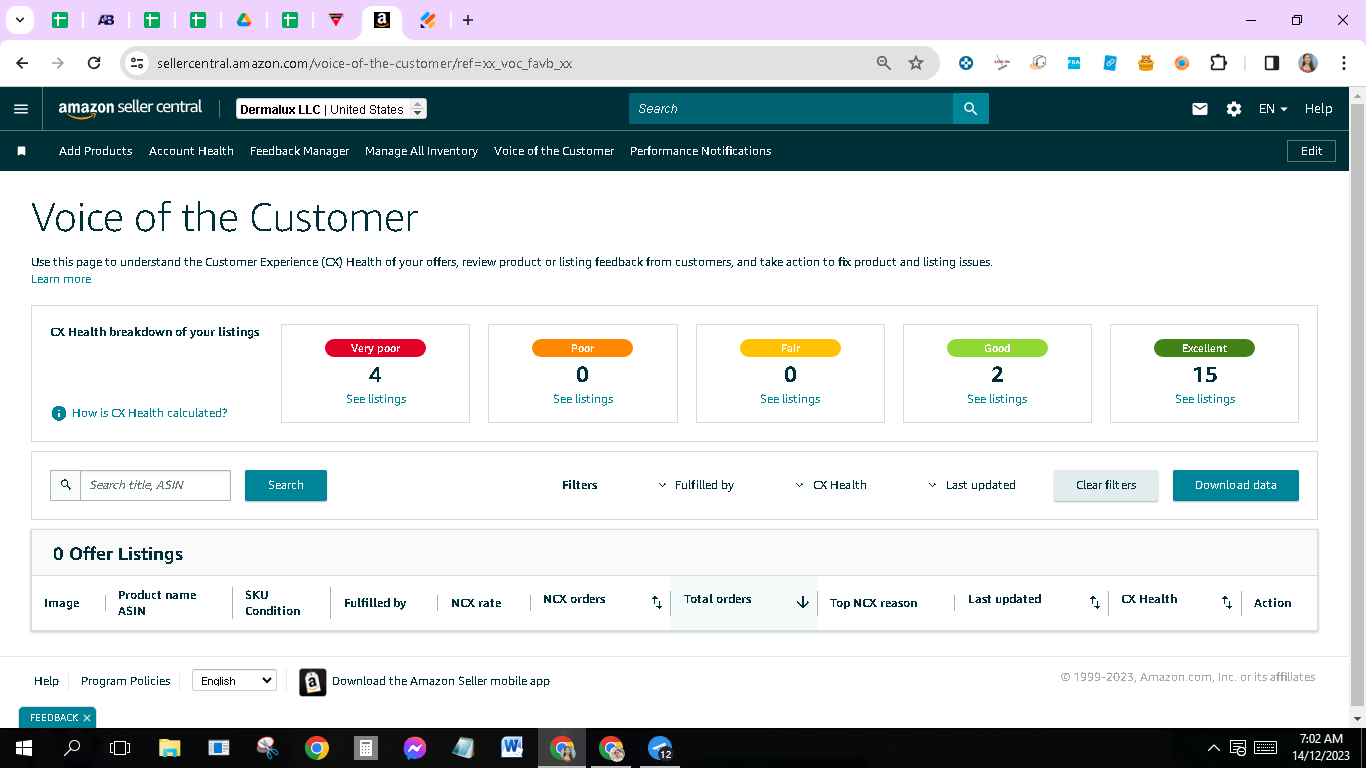
Task: Expand the CX Health filter dropdown
Action: click(x=831, y=485)
